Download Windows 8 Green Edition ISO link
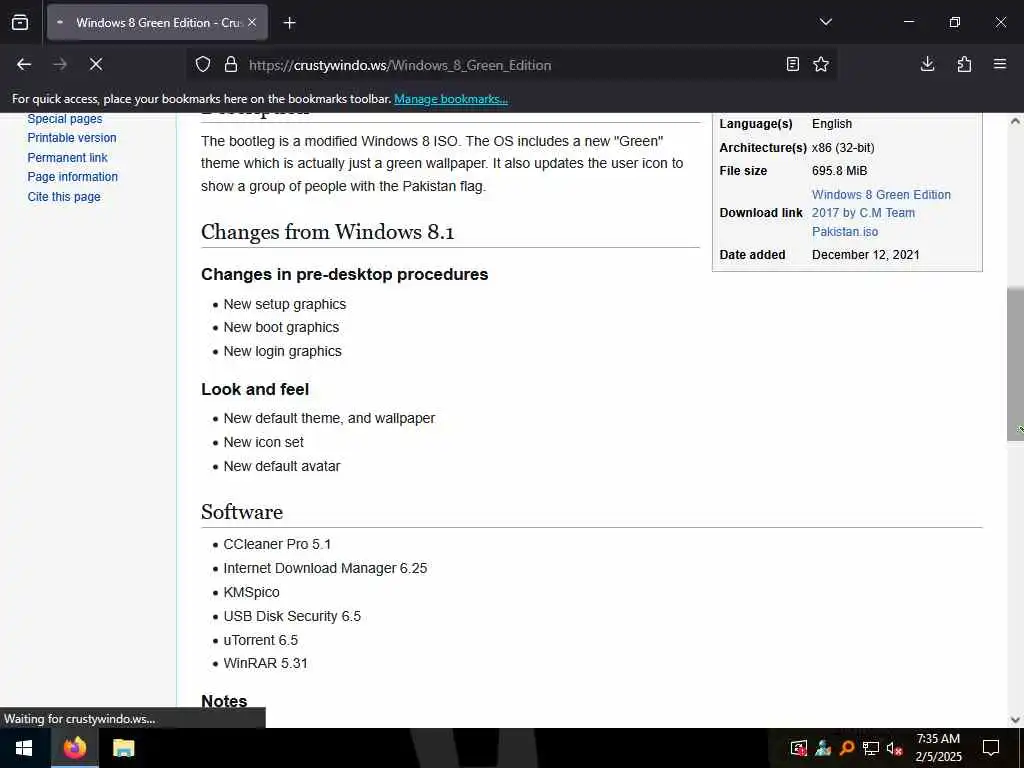 [881, 213]
